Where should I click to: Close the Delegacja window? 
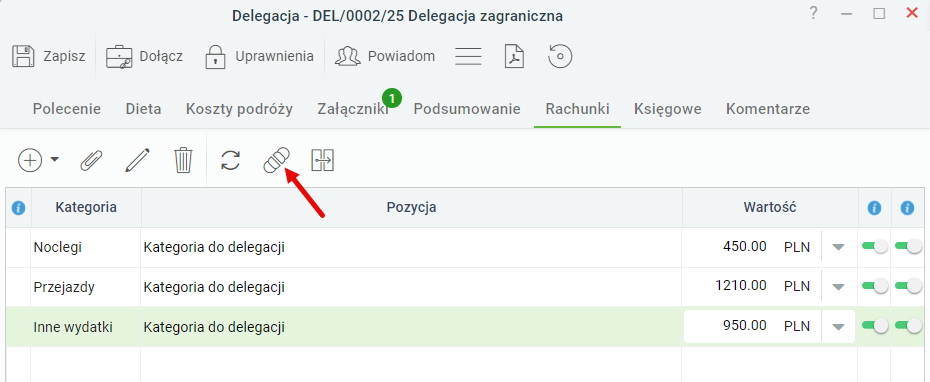coord(912,13)
